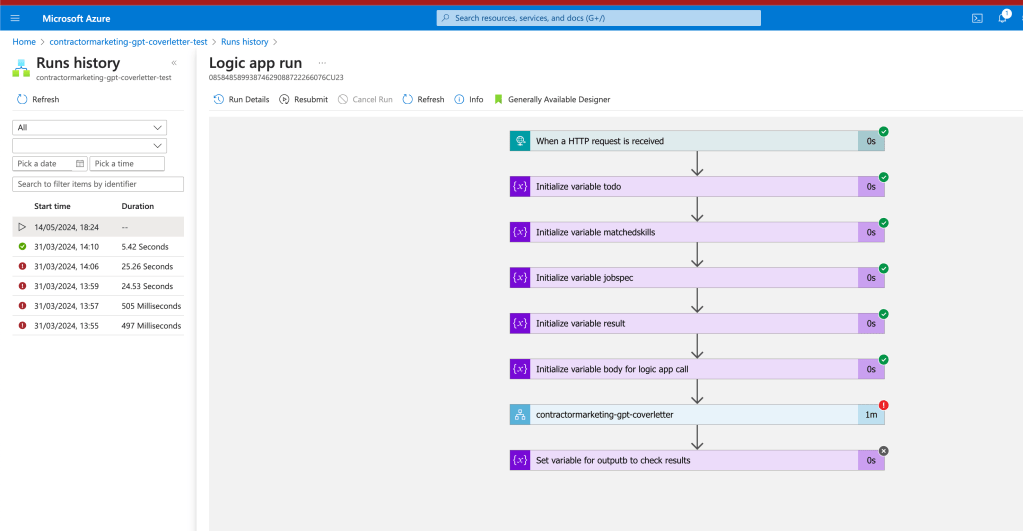Select the failed 31/03/2024 14:06 run

tap(98, 266)
